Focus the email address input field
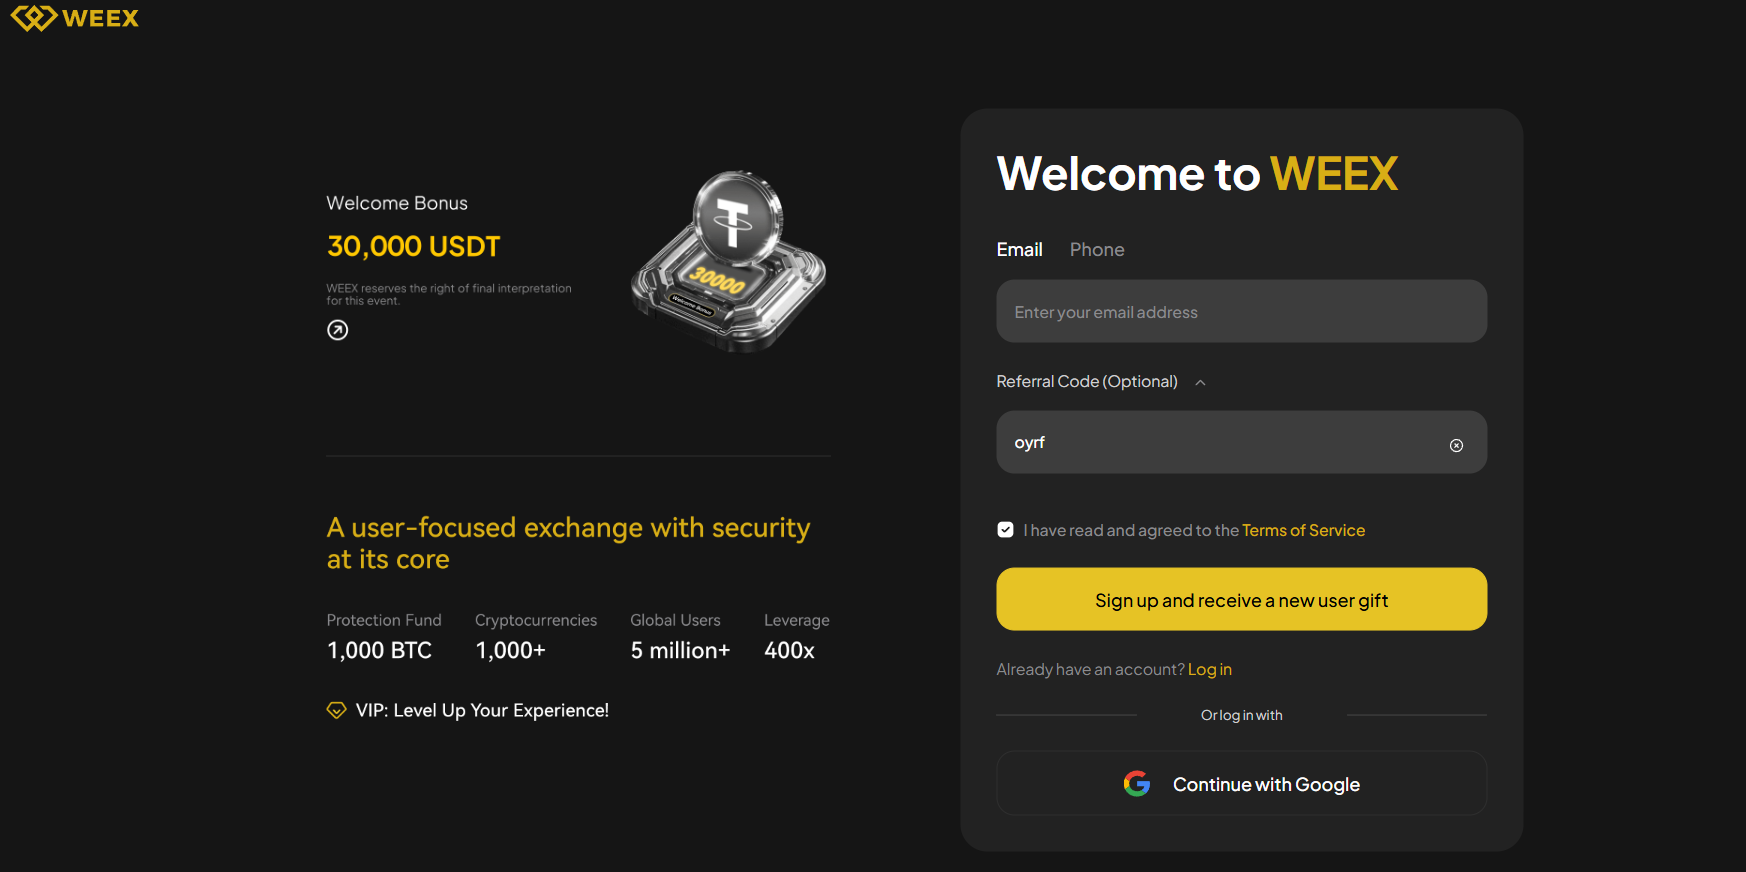 point(1241,312)
